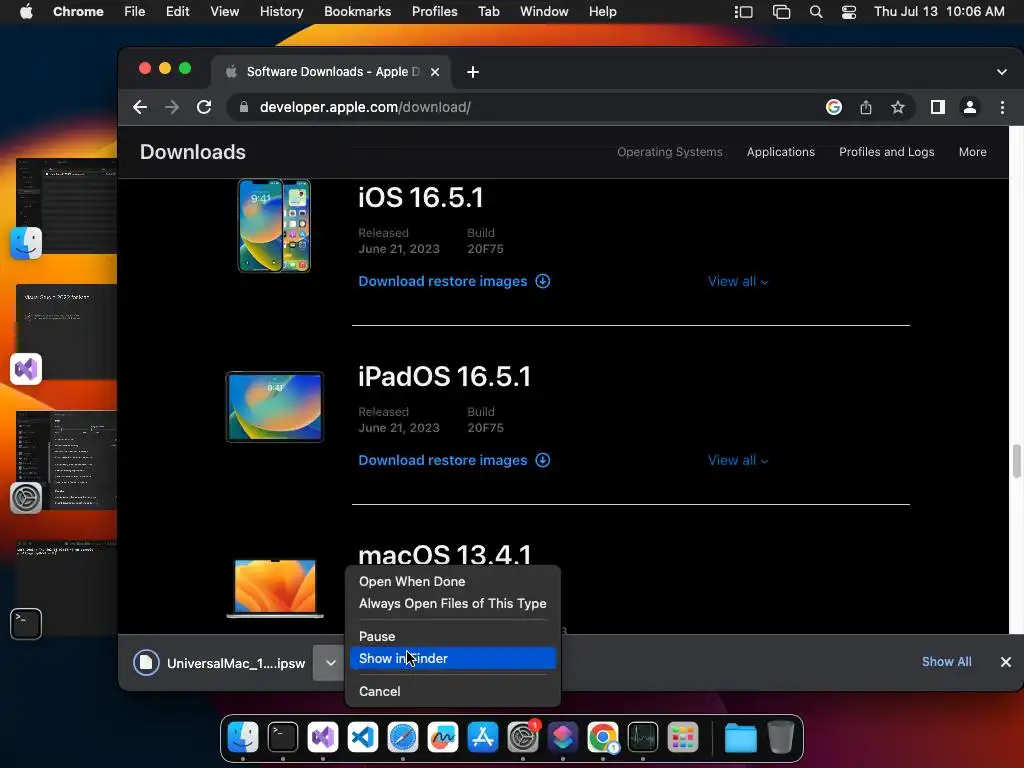Expand the tab search chevron

click(1002, 72)
